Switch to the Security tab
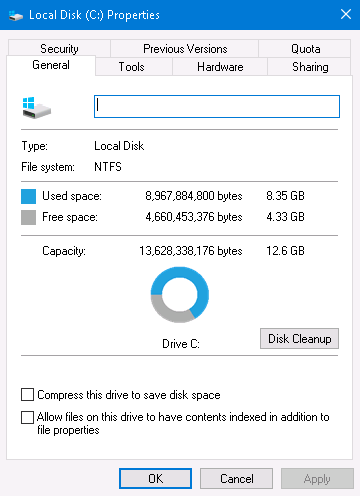The image size is (360, 496). coord(59,49)
